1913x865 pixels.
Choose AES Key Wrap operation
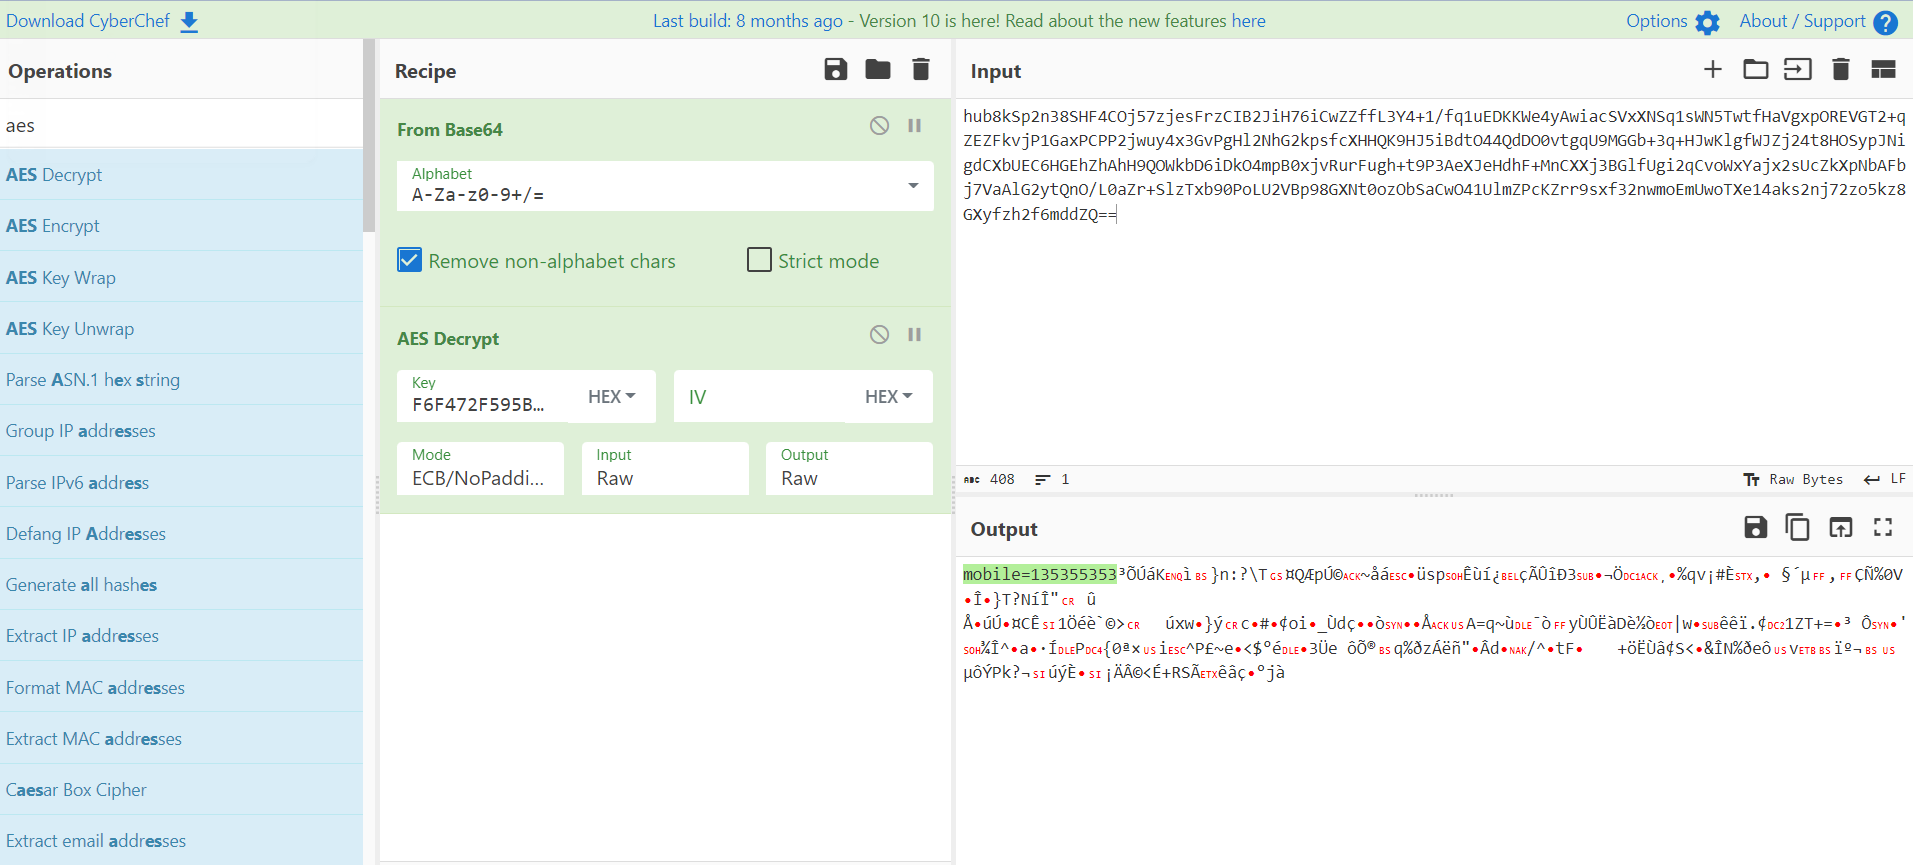coord(61,278)
